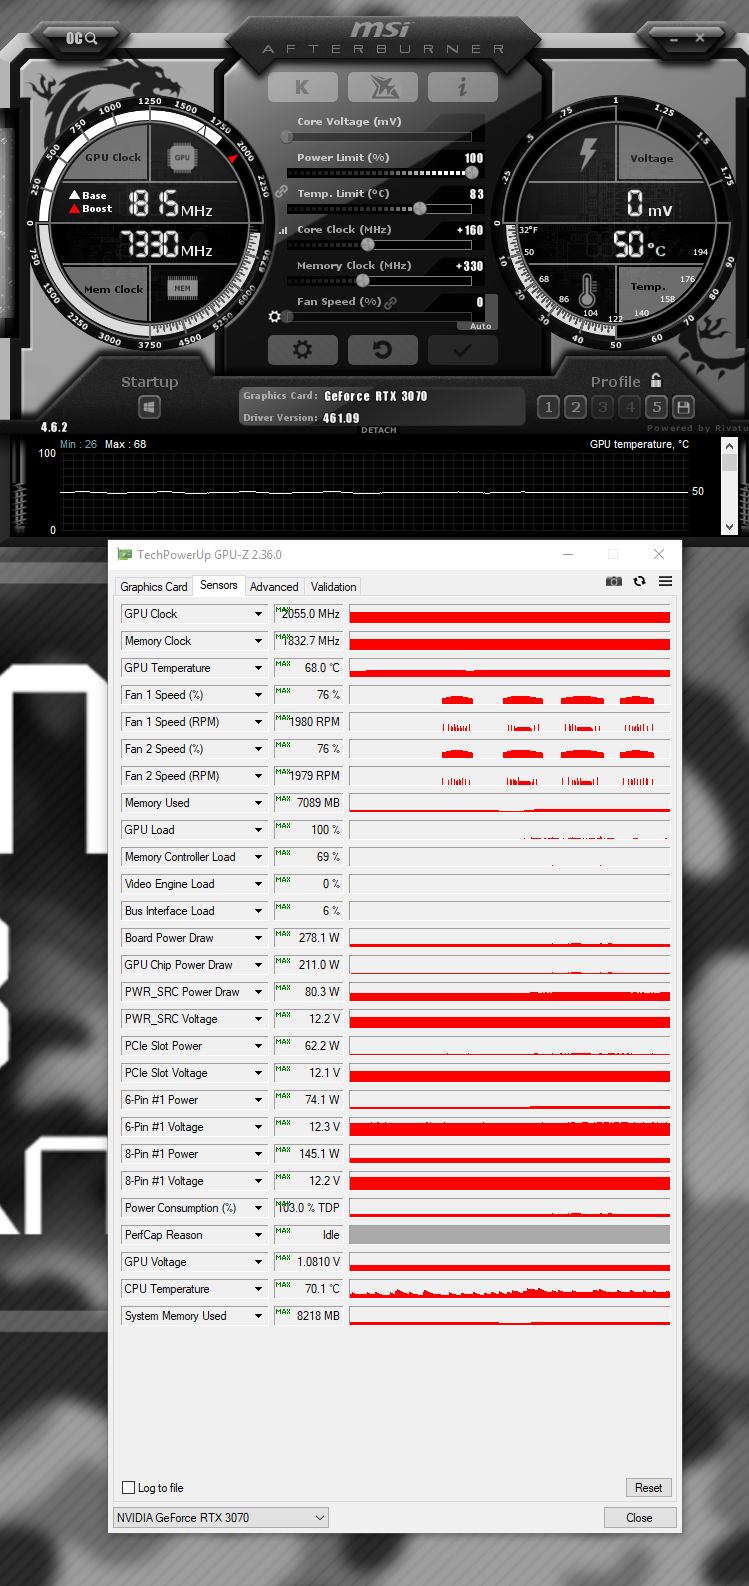Toggle the Auto fan speed button
The image size is (749, 1586).
pyautogui.click(x=481, y=326)
